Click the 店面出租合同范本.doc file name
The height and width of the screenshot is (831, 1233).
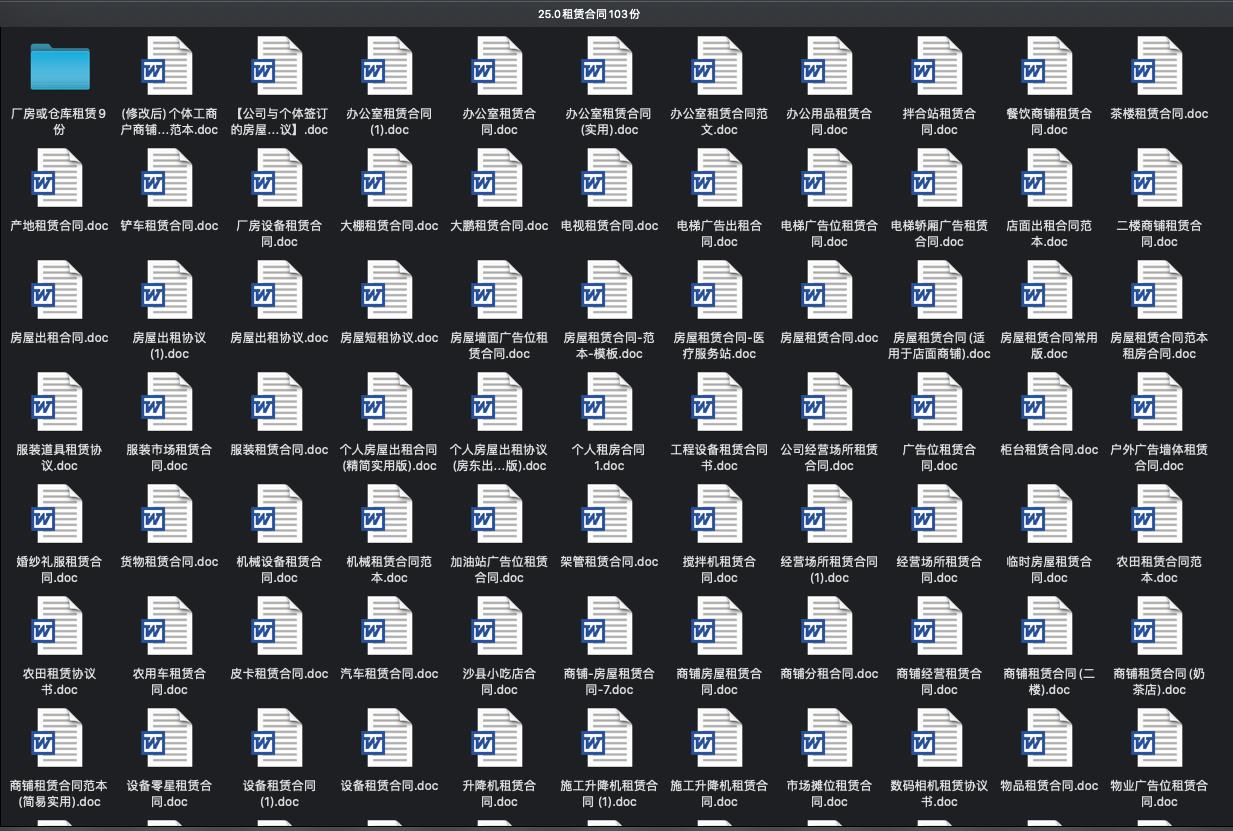pos(1049,234)
